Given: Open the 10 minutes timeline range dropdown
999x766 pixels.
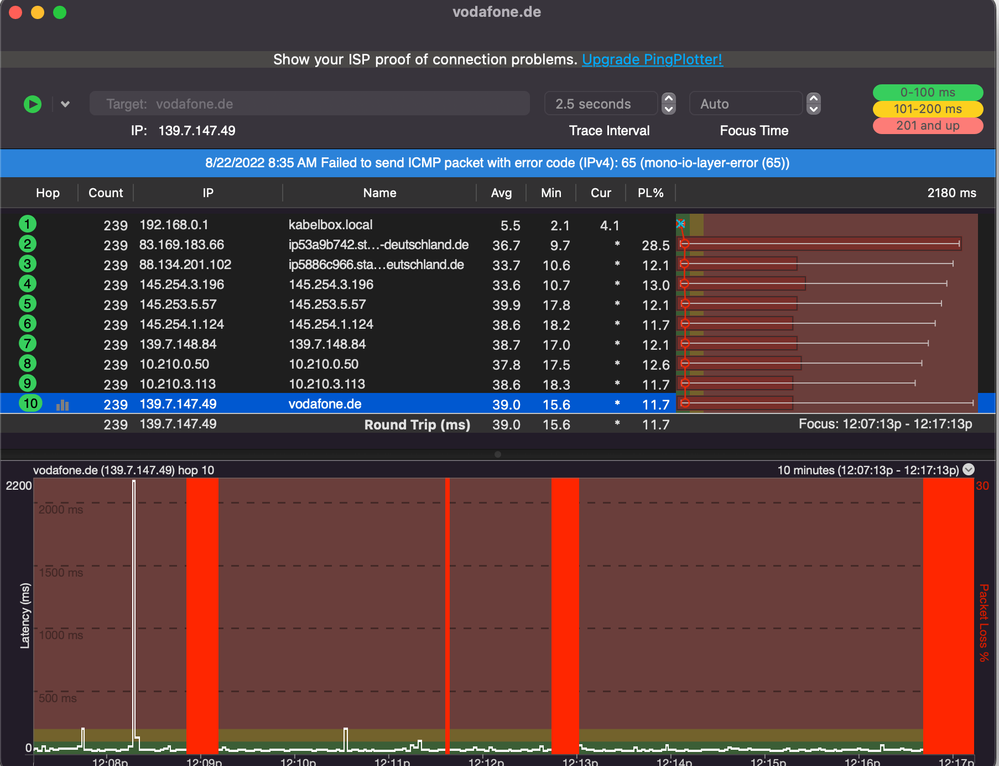Looking at the screenshot, I should pyautogui.click(x=968, y=470).
